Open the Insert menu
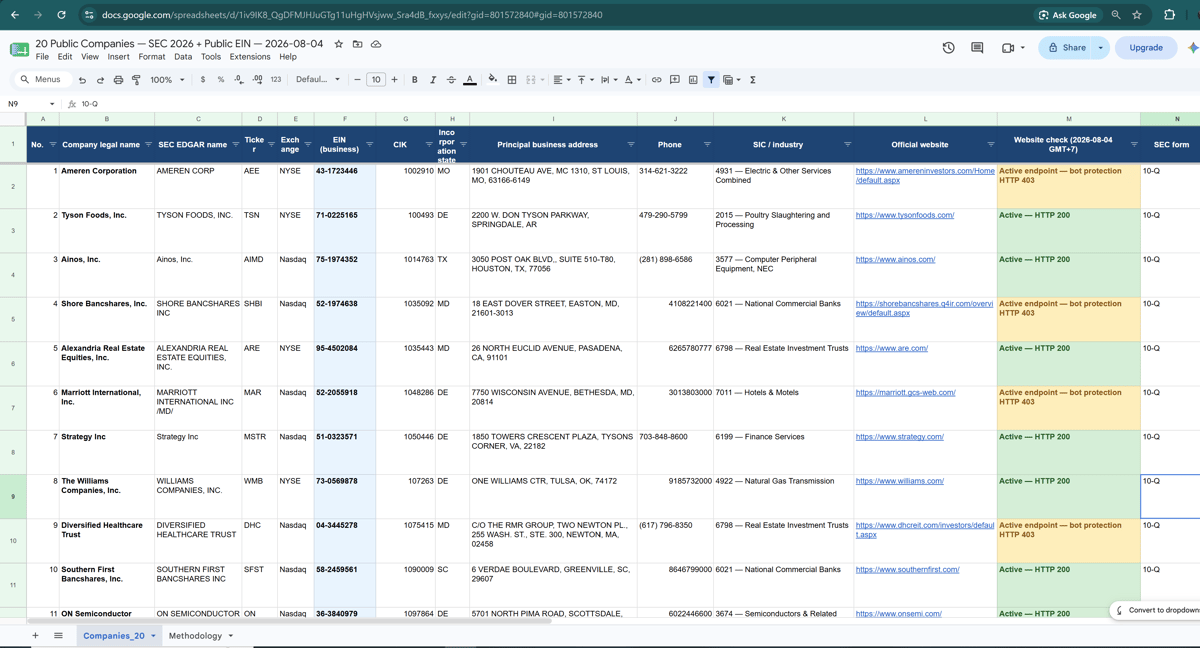 [x=118, y=57]
